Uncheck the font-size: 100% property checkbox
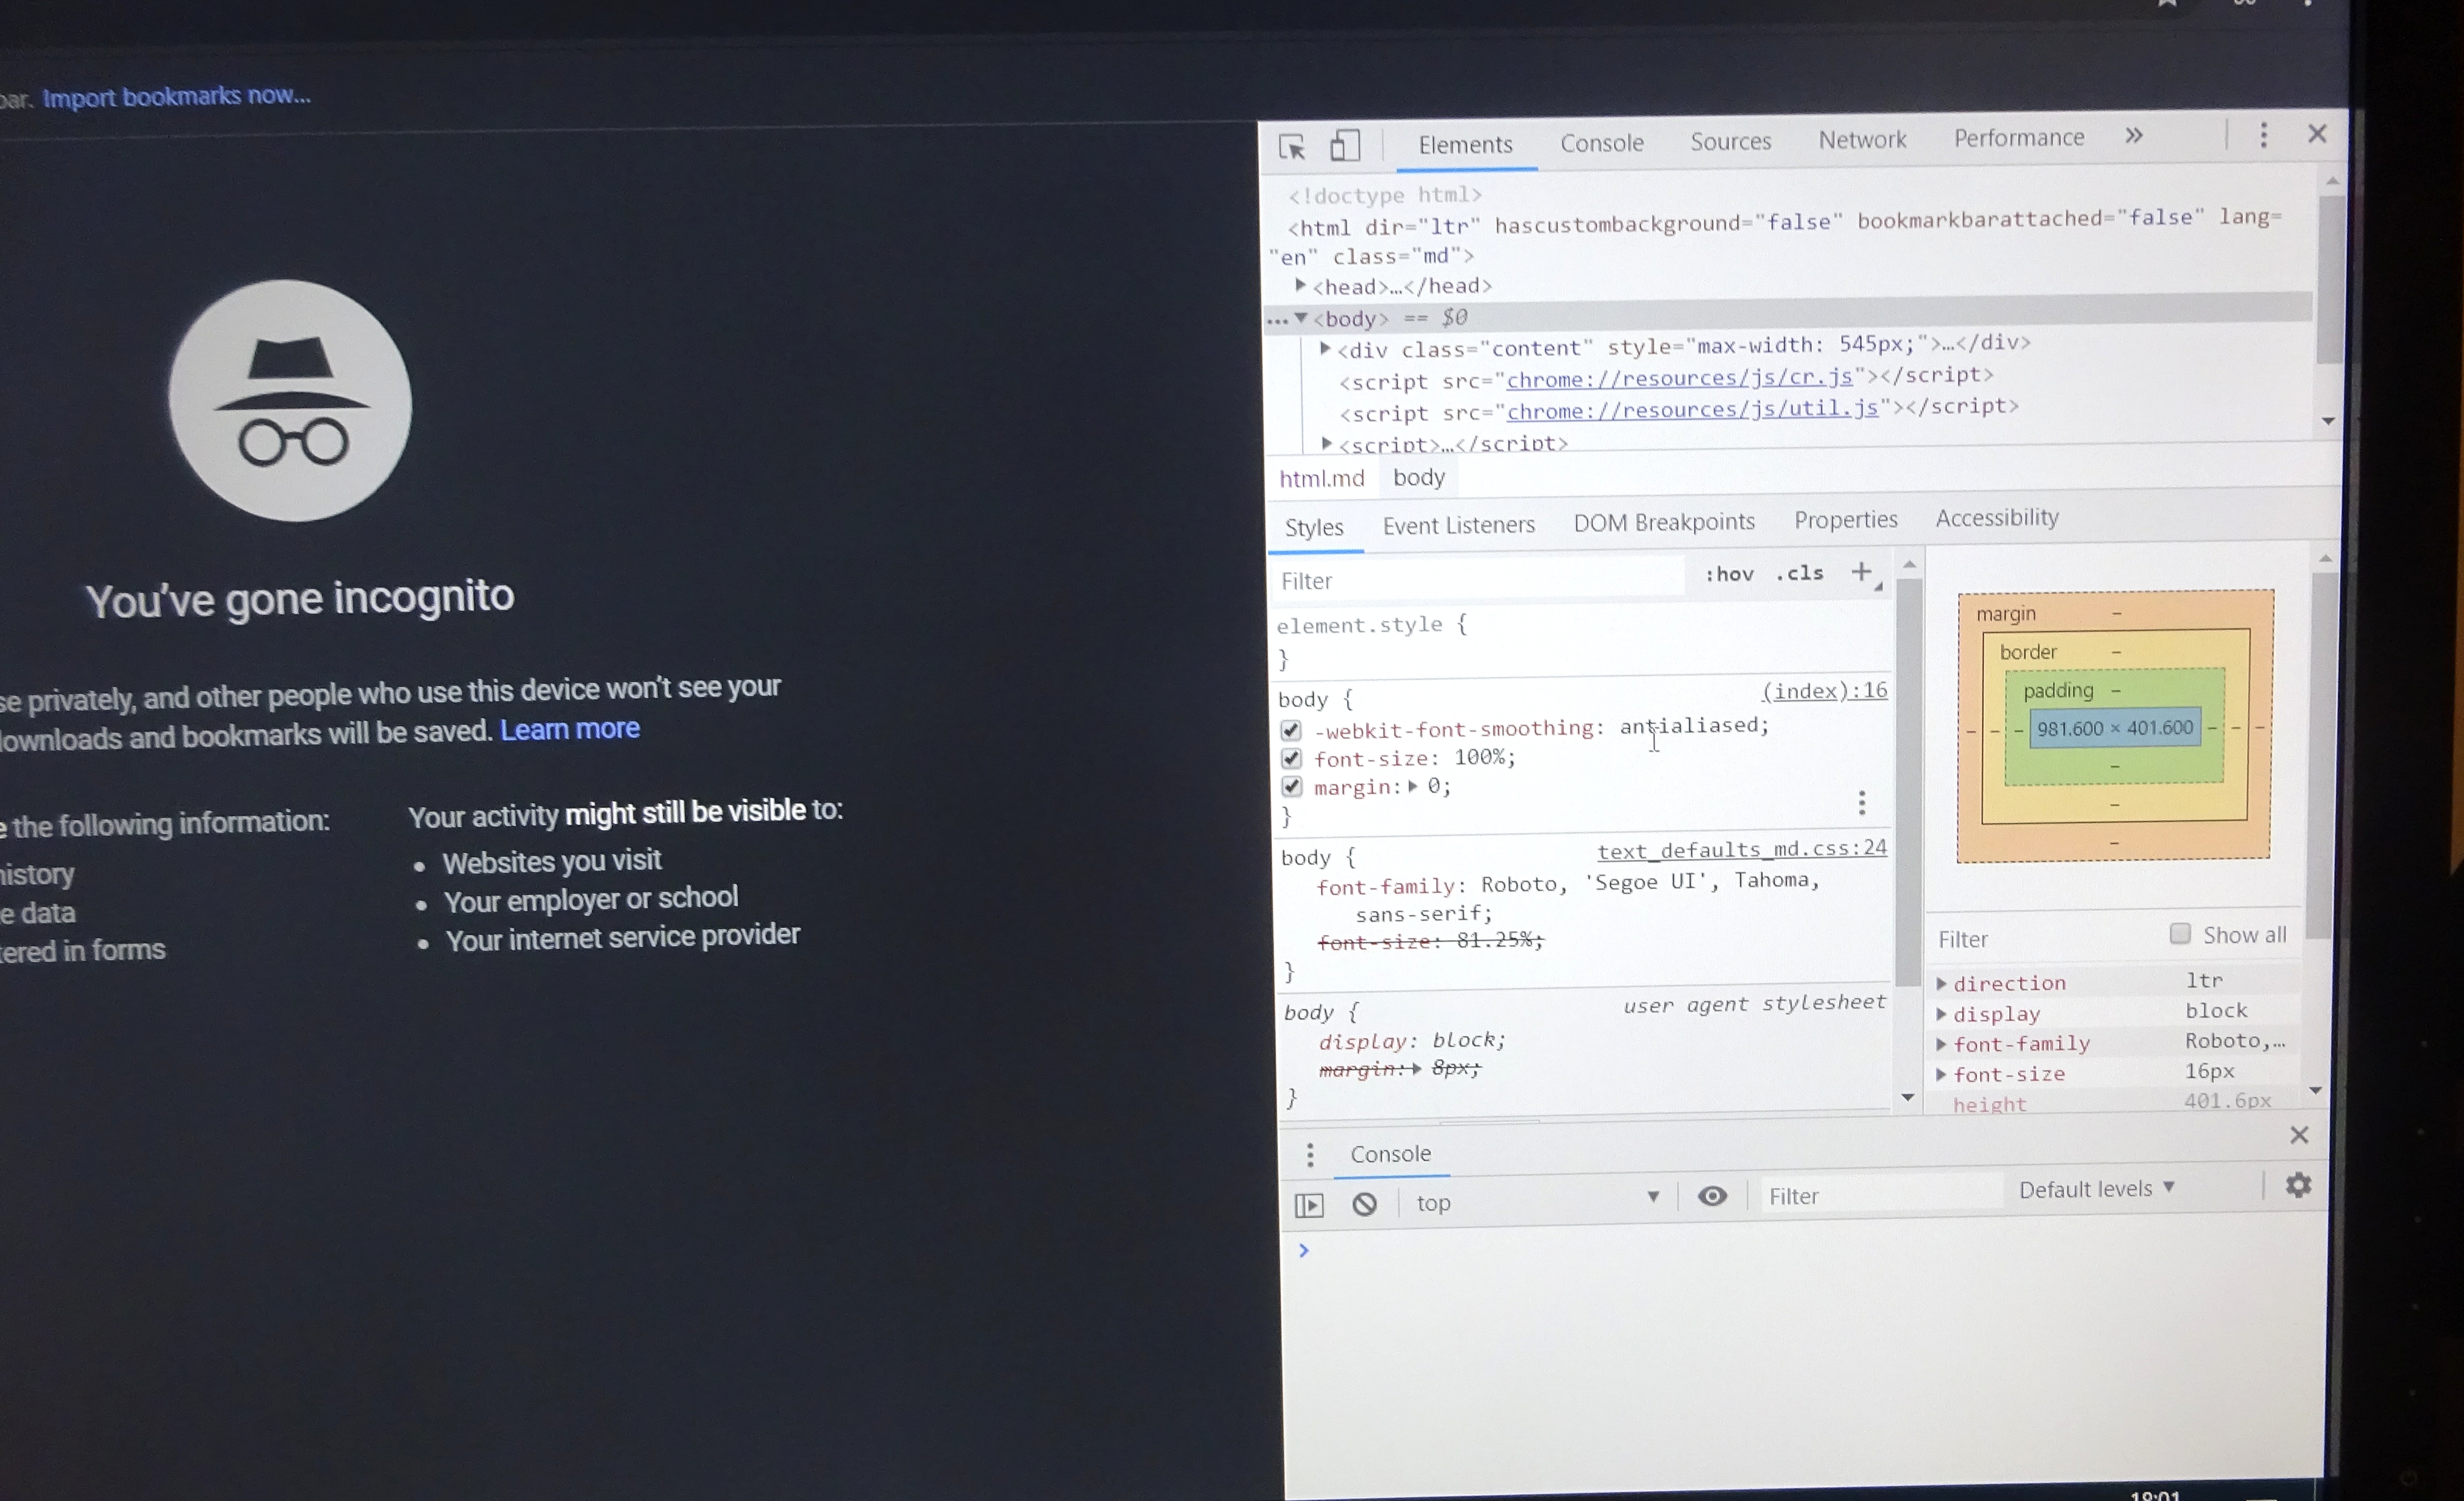This screenshot has width=2464, height=1501. (x=1291, y=758)
